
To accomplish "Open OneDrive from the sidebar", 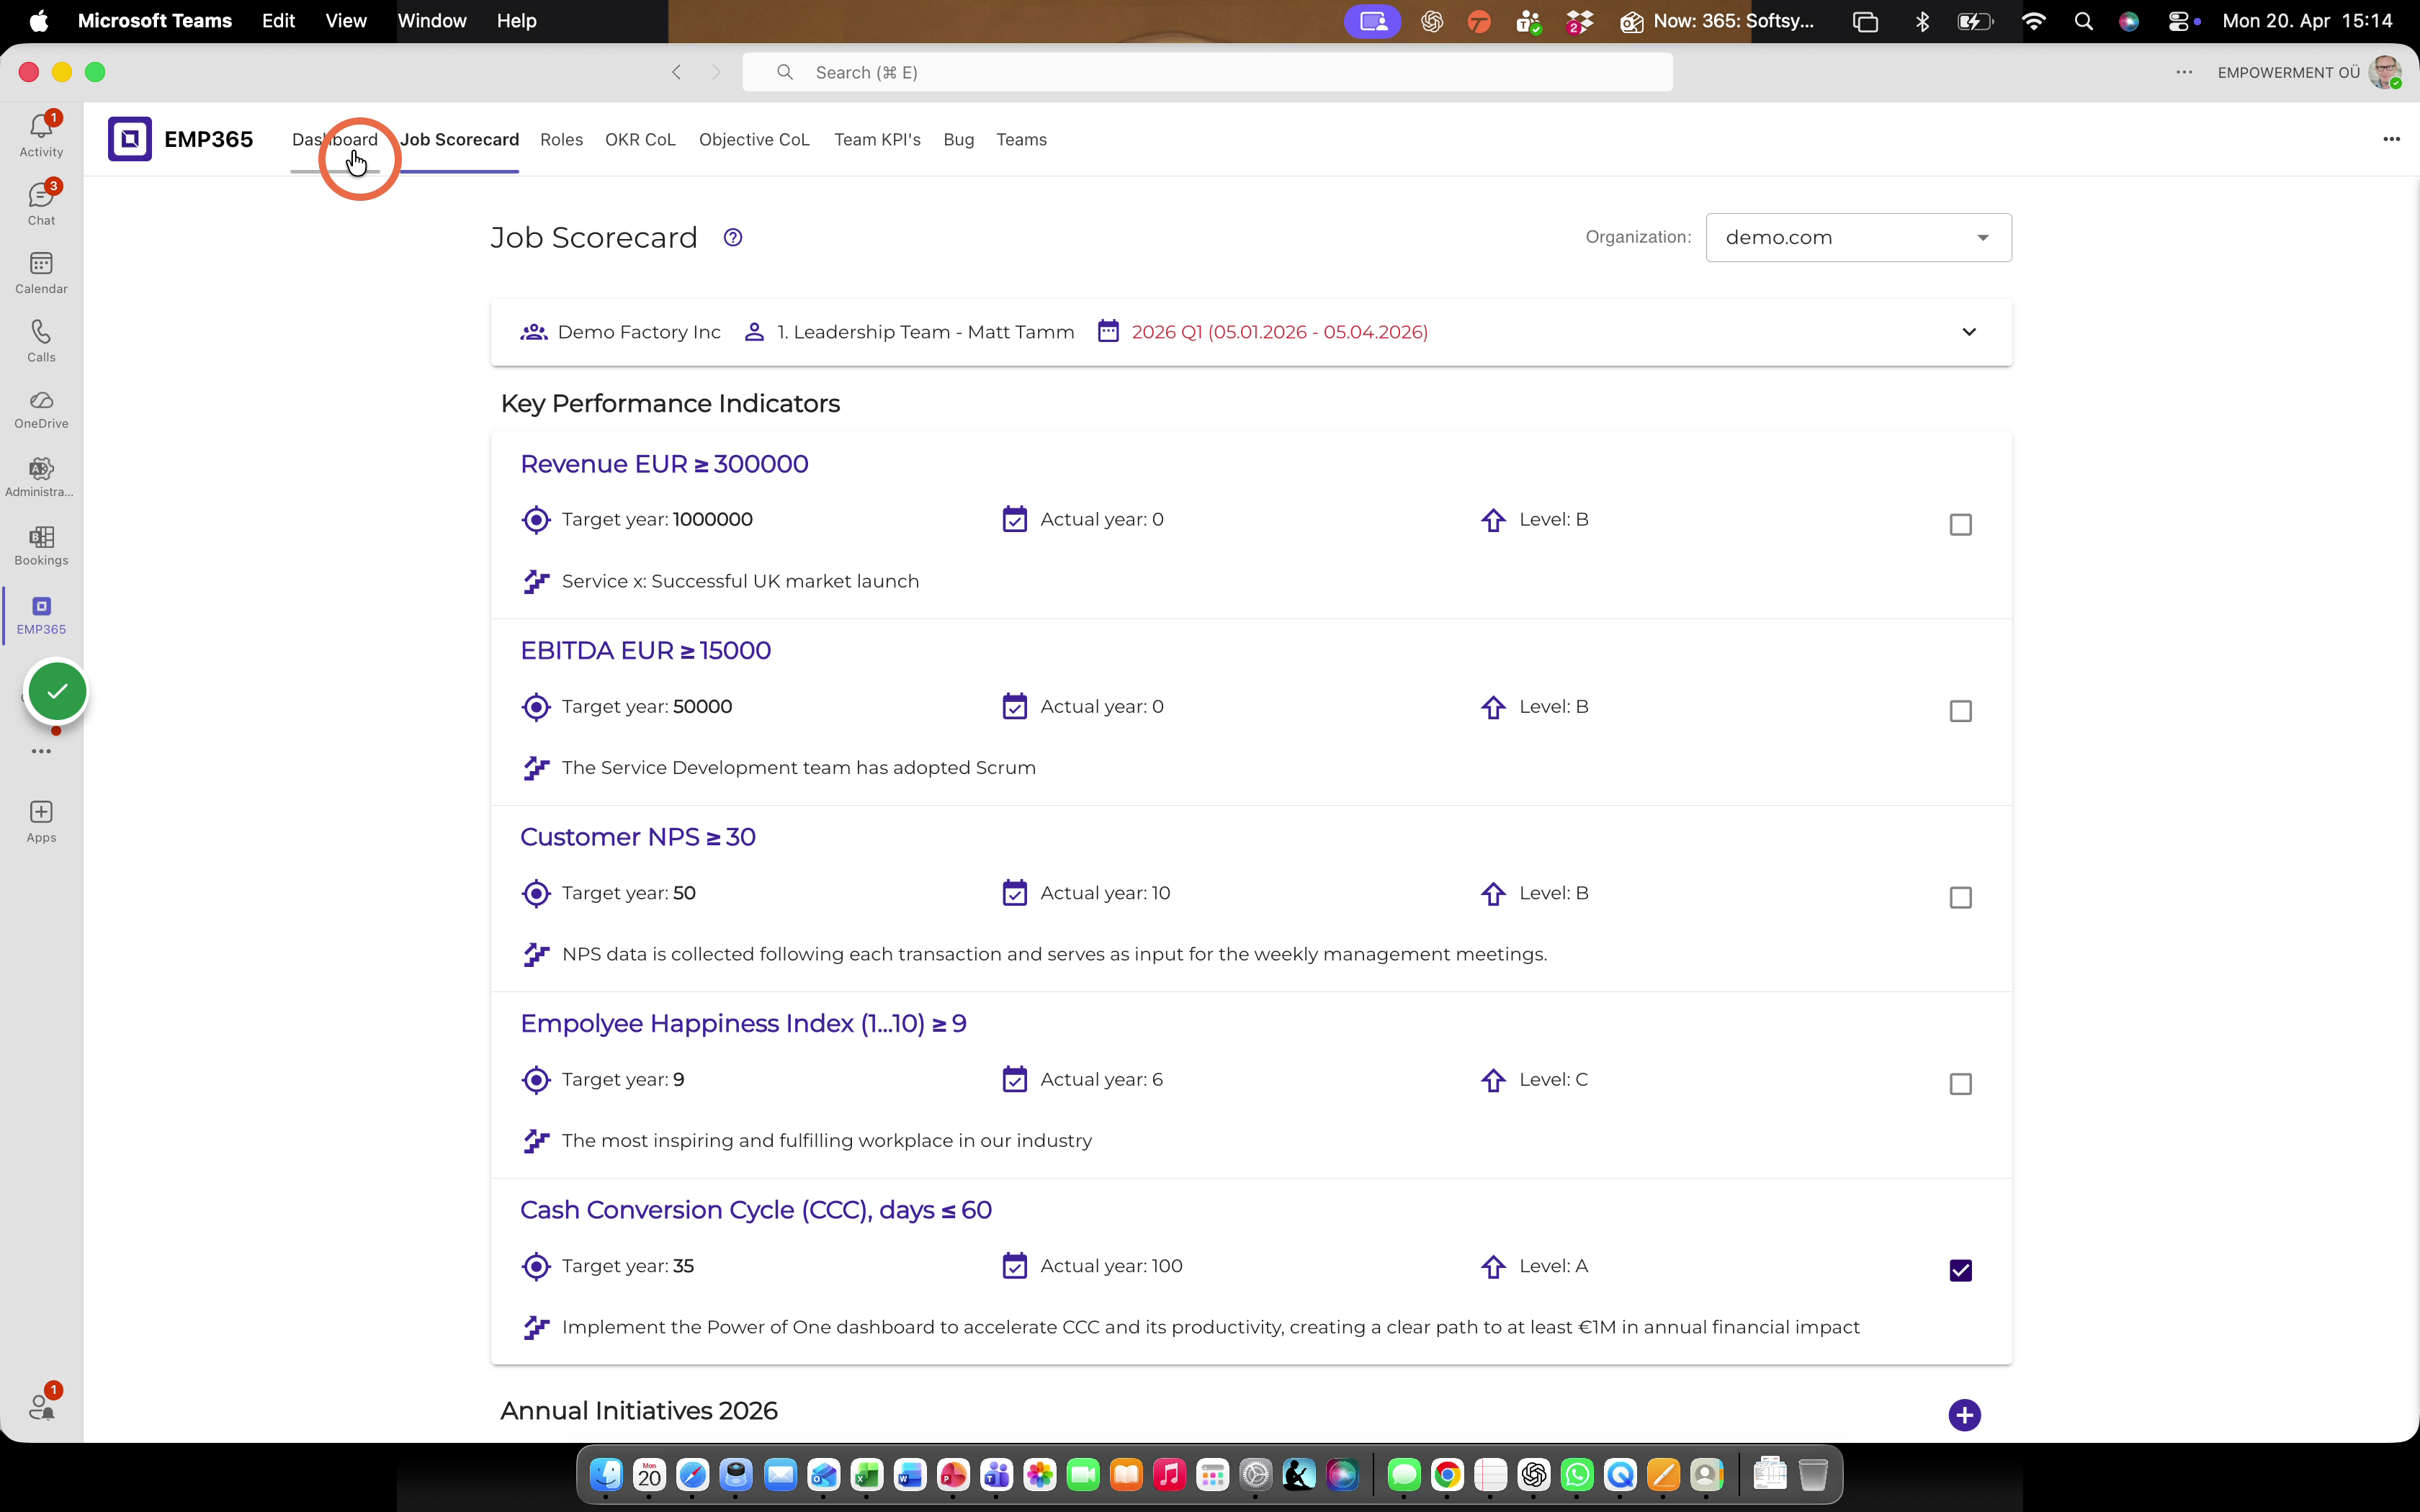I will 41,409.
